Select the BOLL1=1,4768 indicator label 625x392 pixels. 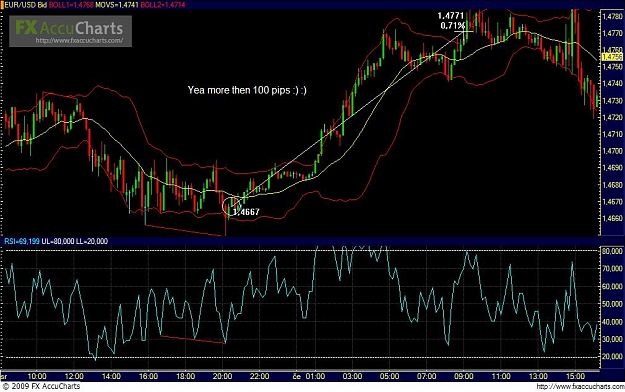pyautogui.click(x=71, y=5)
